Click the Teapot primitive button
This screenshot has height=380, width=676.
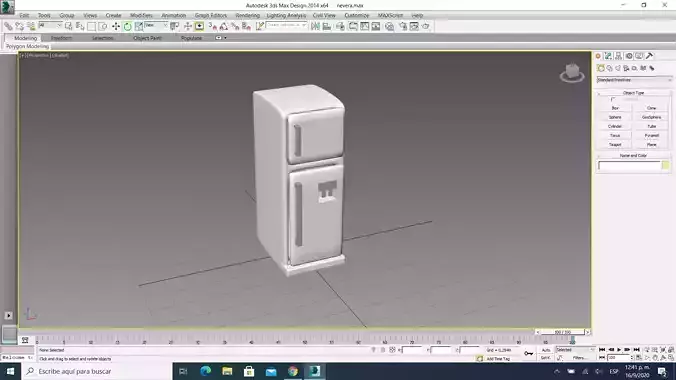pyautogui.click(x=615, y=145)
